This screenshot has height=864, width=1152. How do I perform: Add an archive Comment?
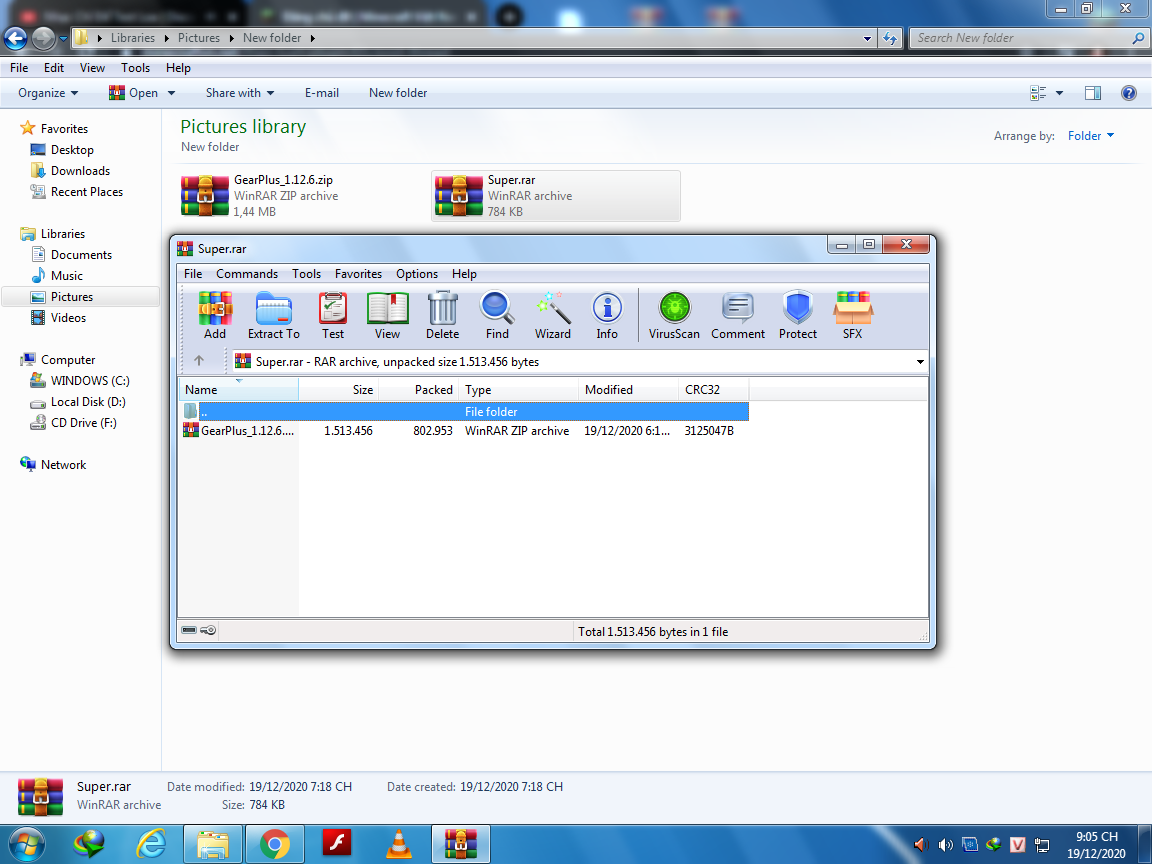click(x=738, y=315)
